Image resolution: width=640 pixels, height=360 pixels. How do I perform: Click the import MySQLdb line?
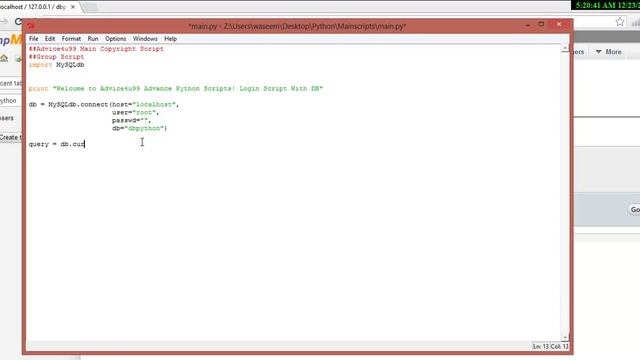(x=56, y=65)
